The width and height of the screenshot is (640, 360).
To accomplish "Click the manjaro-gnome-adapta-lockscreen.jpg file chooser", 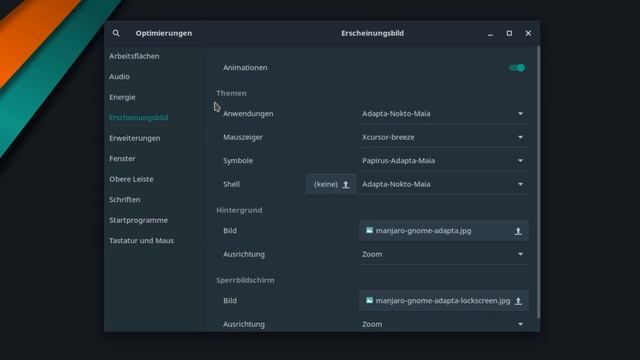I will click(444, 301).
